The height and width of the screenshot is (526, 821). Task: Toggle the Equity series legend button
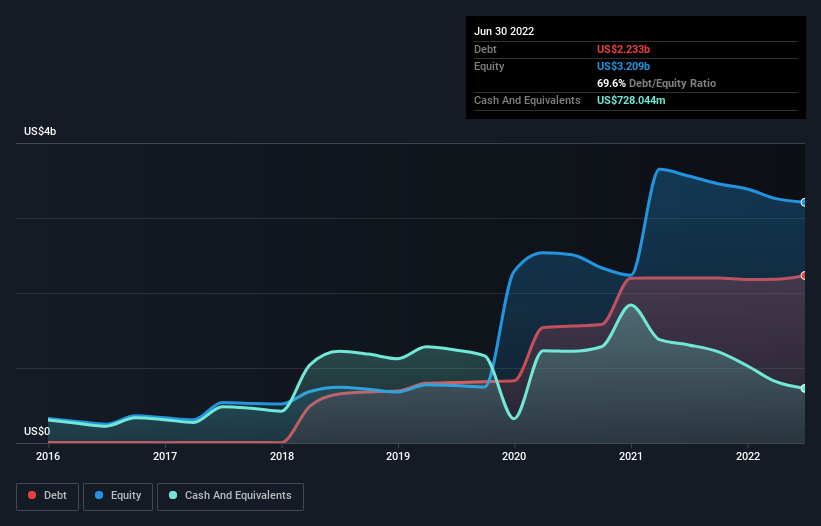click(x=118, y=496)
